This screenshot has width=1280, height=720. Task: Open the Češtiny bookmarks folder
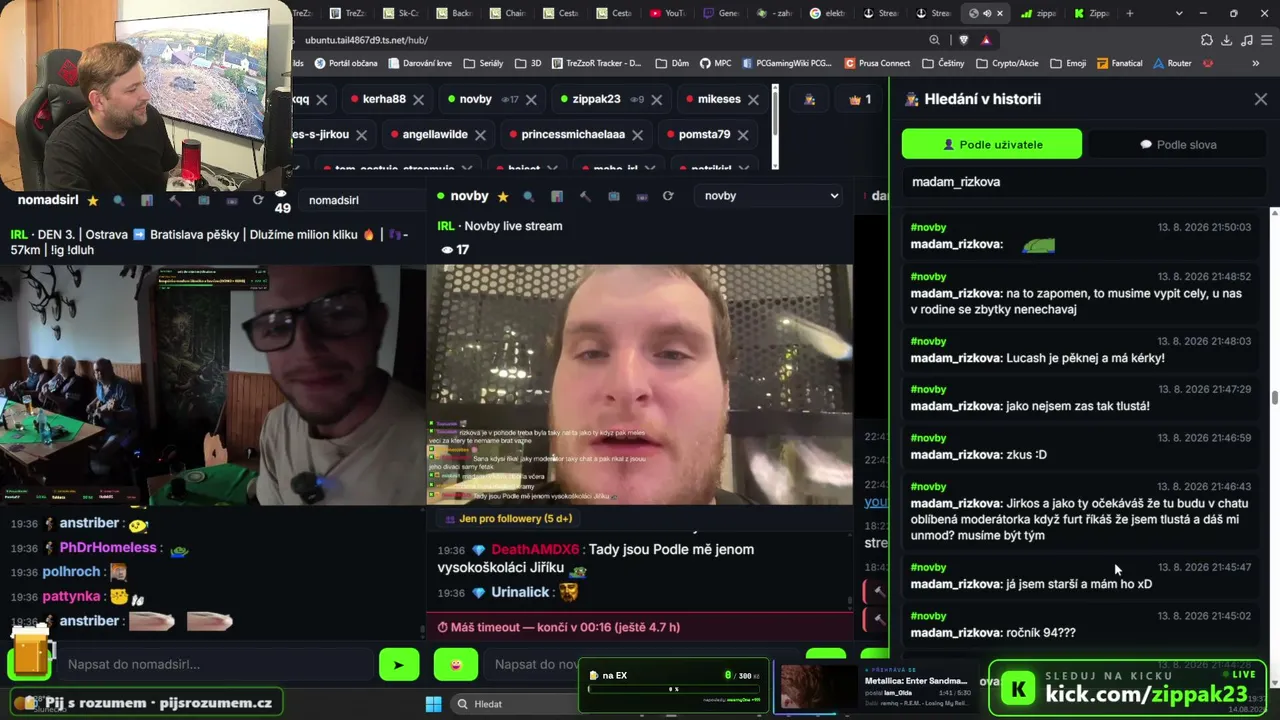pyautogui.click(x=943, y=63)
